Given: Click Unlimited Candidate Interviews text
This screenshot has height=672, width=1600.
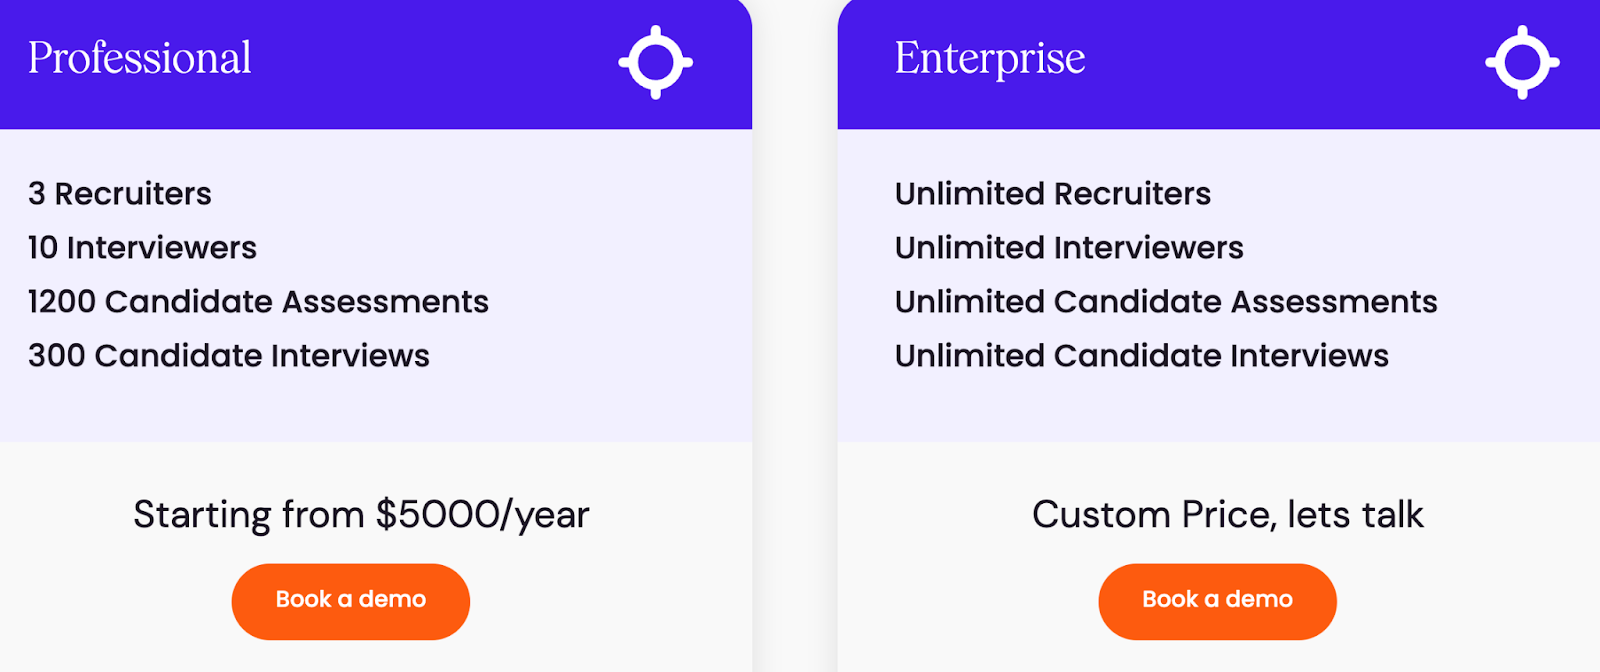Looking at the screenshot, I should [x=1142, y=356].
